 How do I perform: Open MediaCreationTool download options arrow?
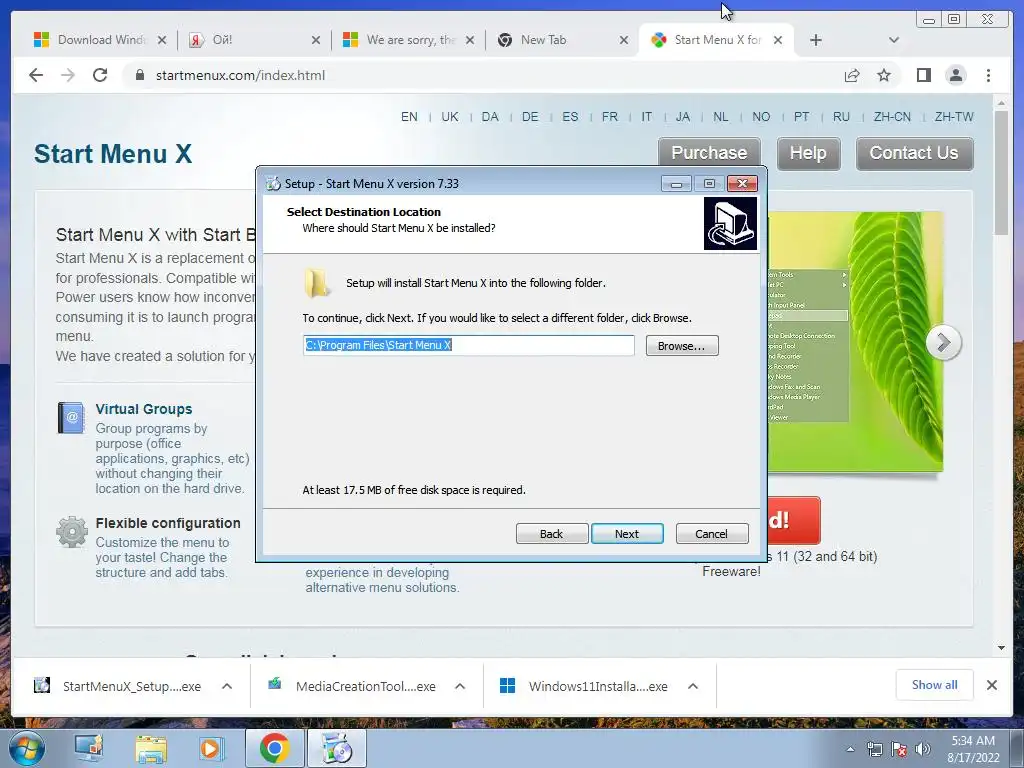click(x=460, y=686)
